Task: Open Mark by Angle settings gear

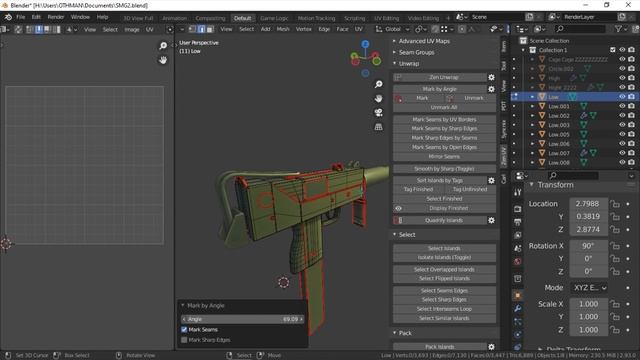Action: click(491, 89)
